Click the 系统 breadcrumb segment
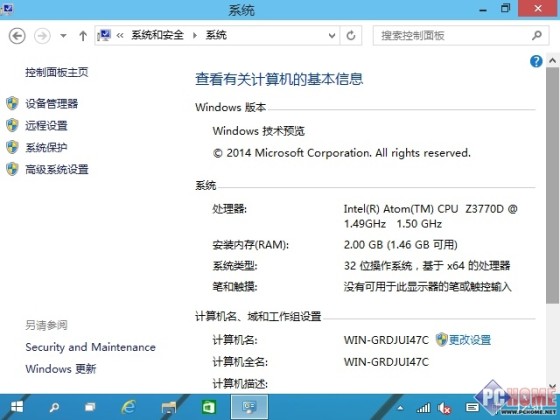The height and width of the screenshot is (420, 560). coord(216,35)
